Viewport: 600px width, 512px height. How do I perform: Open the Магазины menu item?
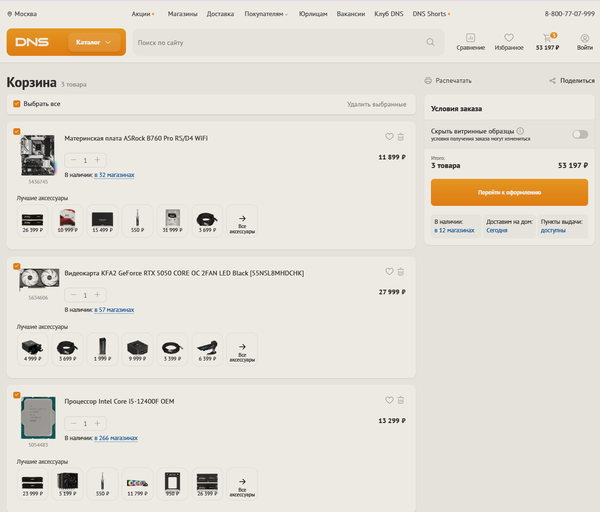click(182, 14)
